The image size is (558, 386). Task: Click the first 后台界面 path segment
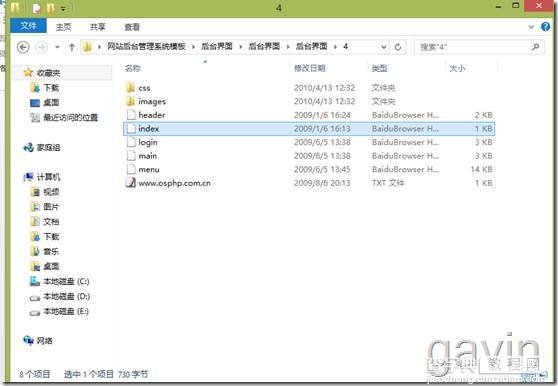coord(217,46)
